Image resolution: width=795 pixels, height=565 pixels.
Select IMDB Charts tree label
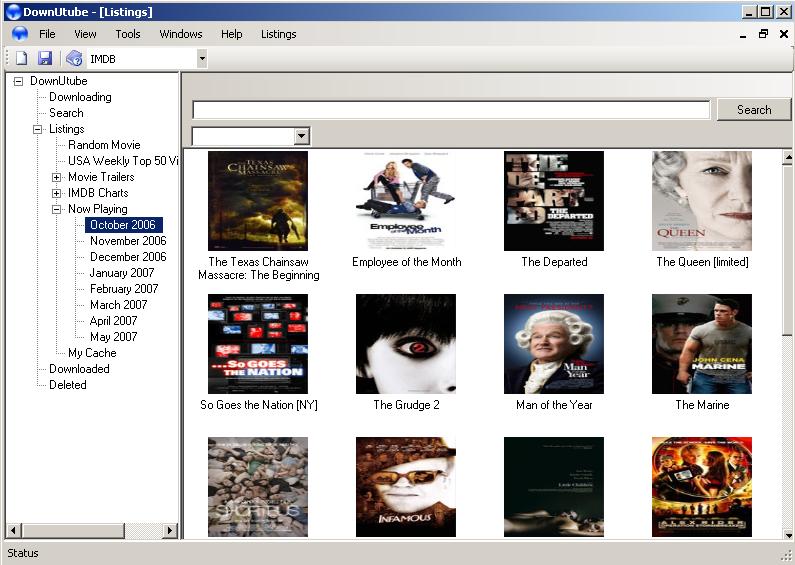coord(98,193)
